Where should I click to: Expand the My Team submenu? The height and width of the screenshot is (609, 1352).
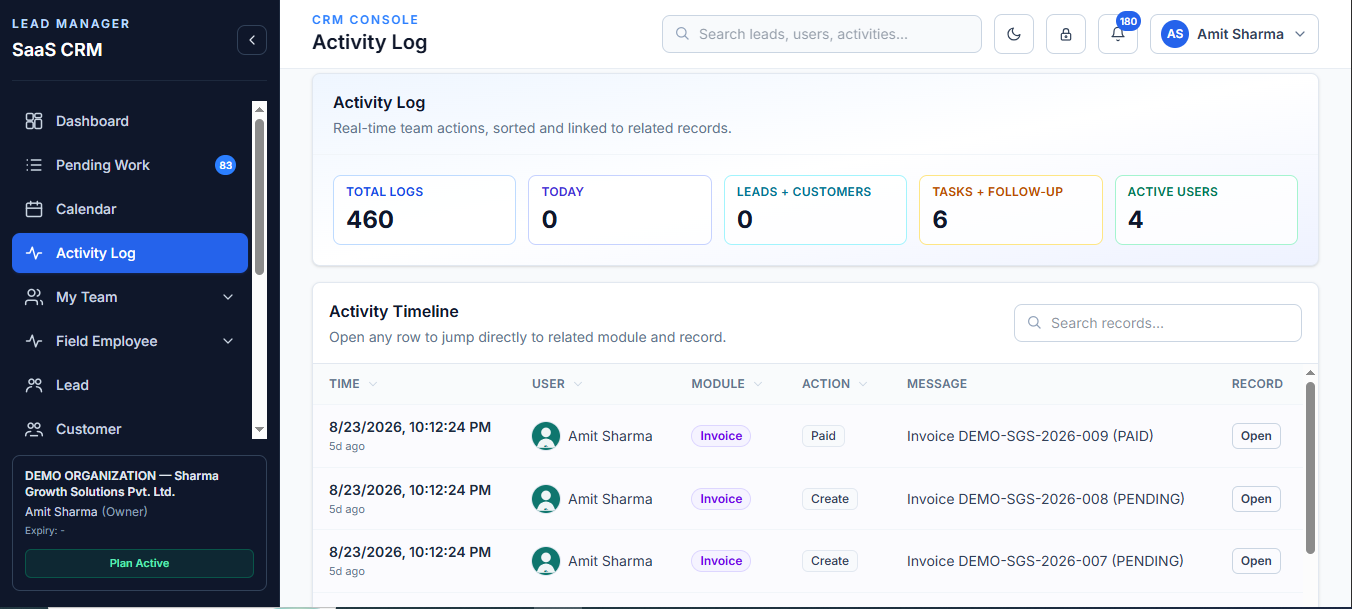tap(130, 297)
